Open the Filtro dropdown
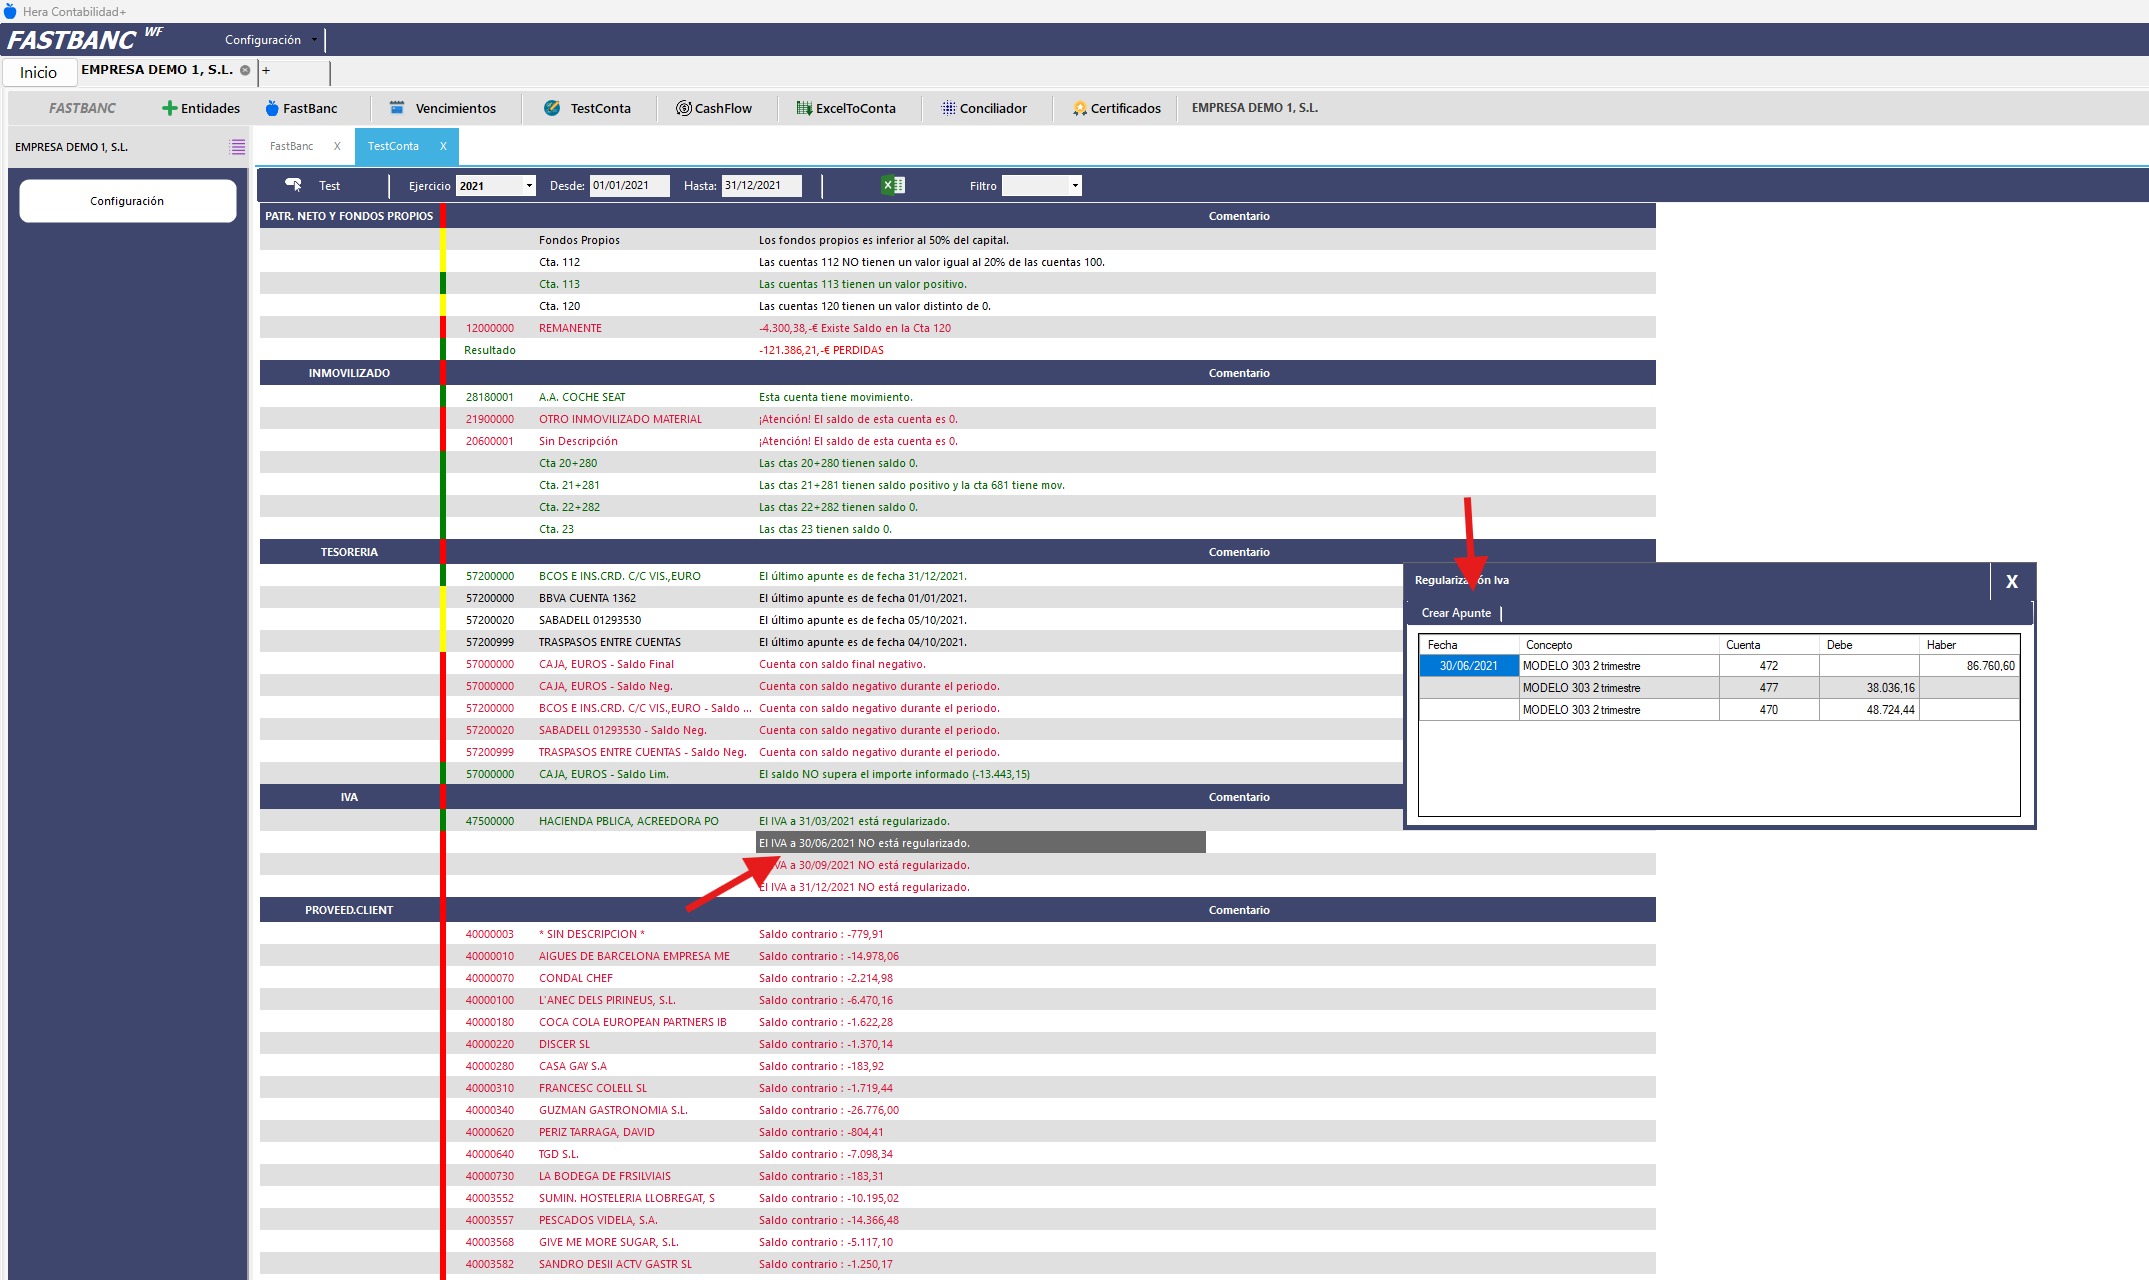2149x1280 pixels. click(1074, 186)
